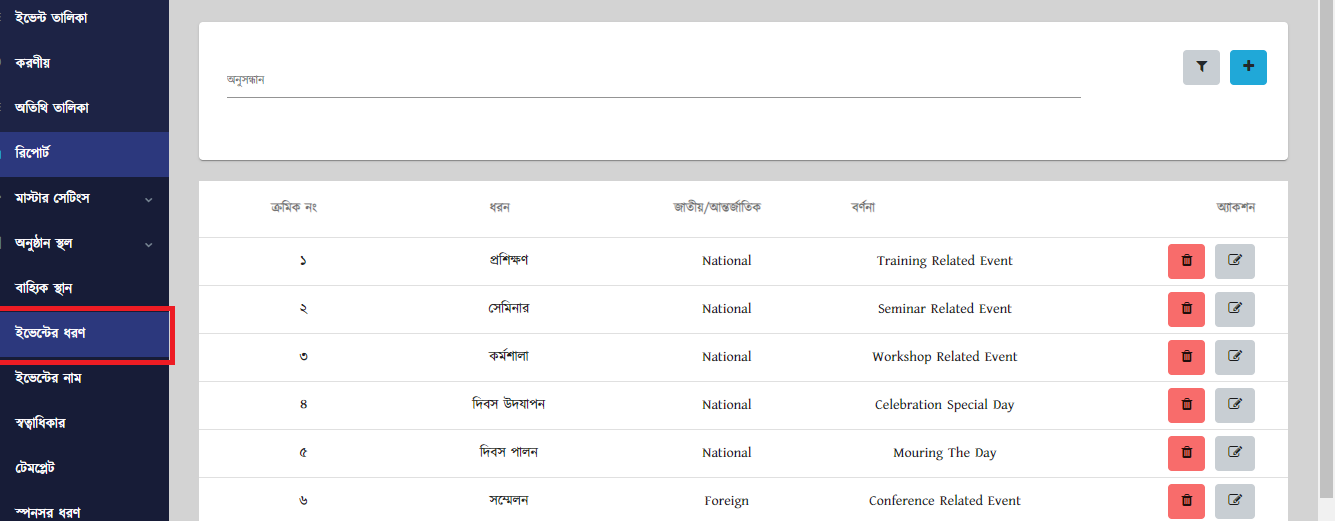Add new event type with plus button
This screenshot has height=521, width=1335.
[1248, 67]
